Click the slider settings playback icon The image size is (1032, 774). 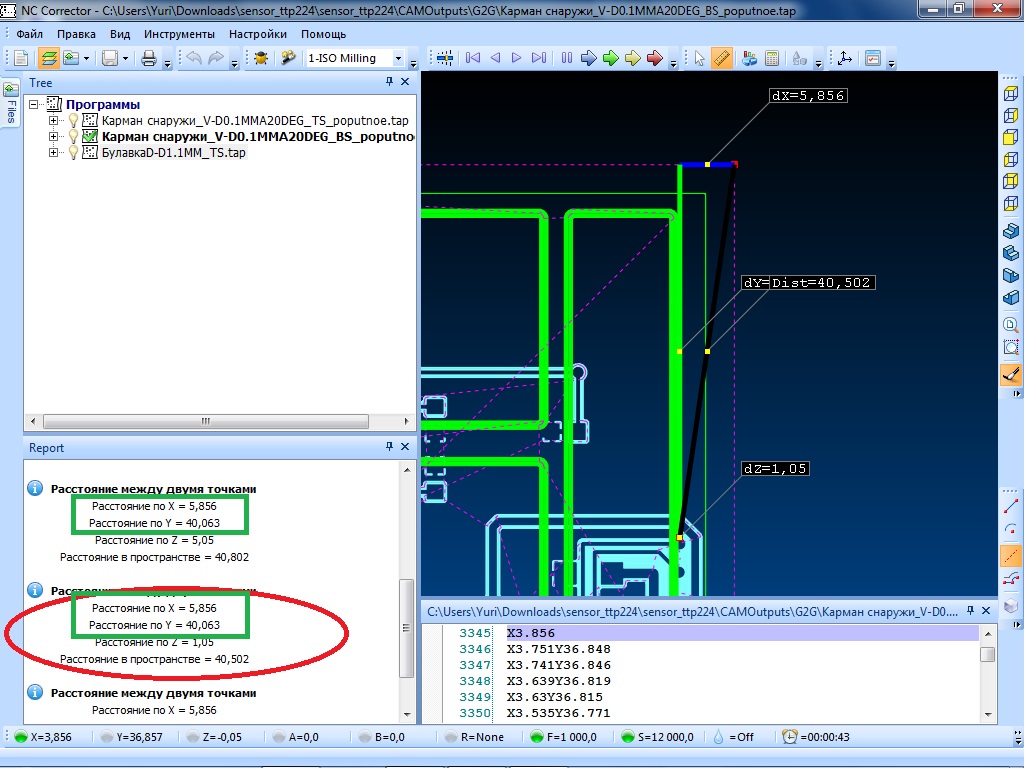click(x=445, y=59)
